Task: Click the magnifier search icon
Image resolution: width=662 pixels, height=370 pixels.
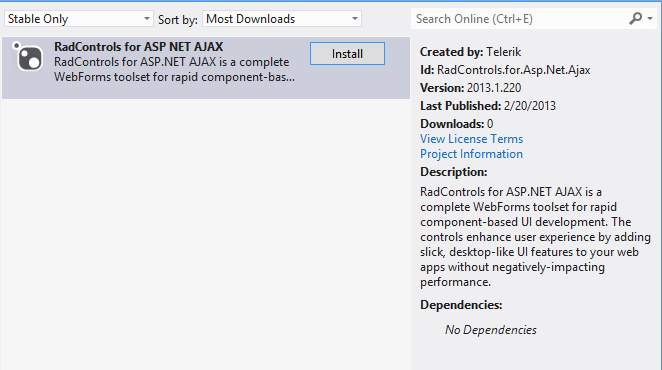Action: coord(635,19)
